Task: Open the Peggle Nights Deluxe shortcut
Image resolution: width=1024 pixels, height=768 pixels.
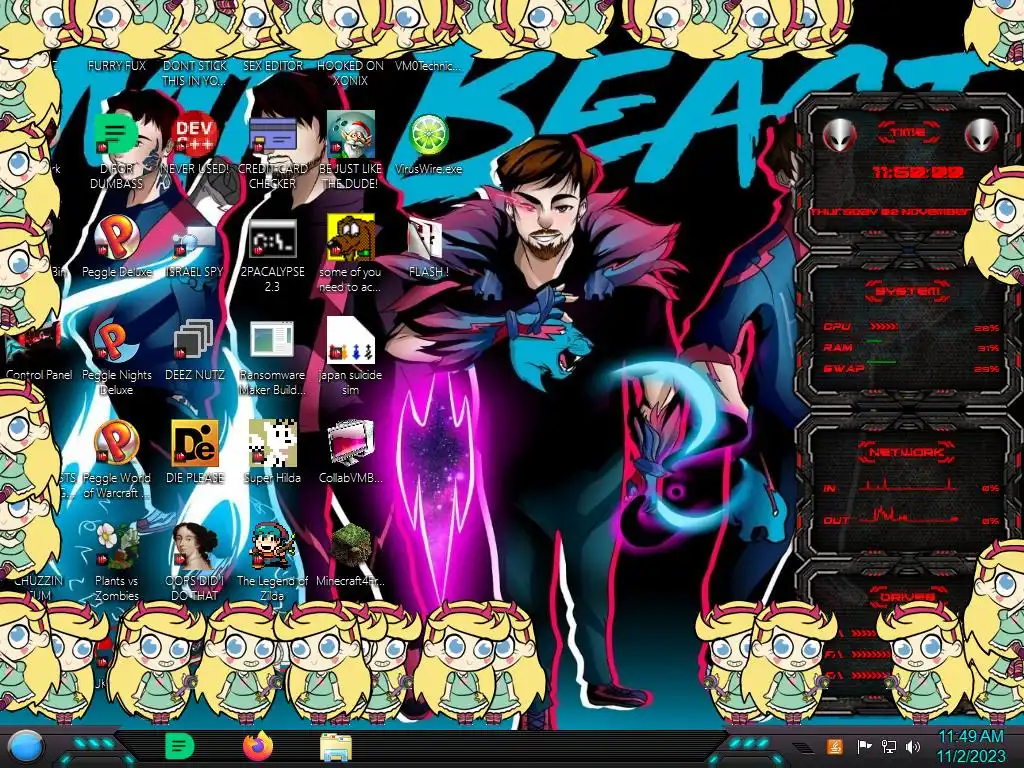Action: coord(116,341)
